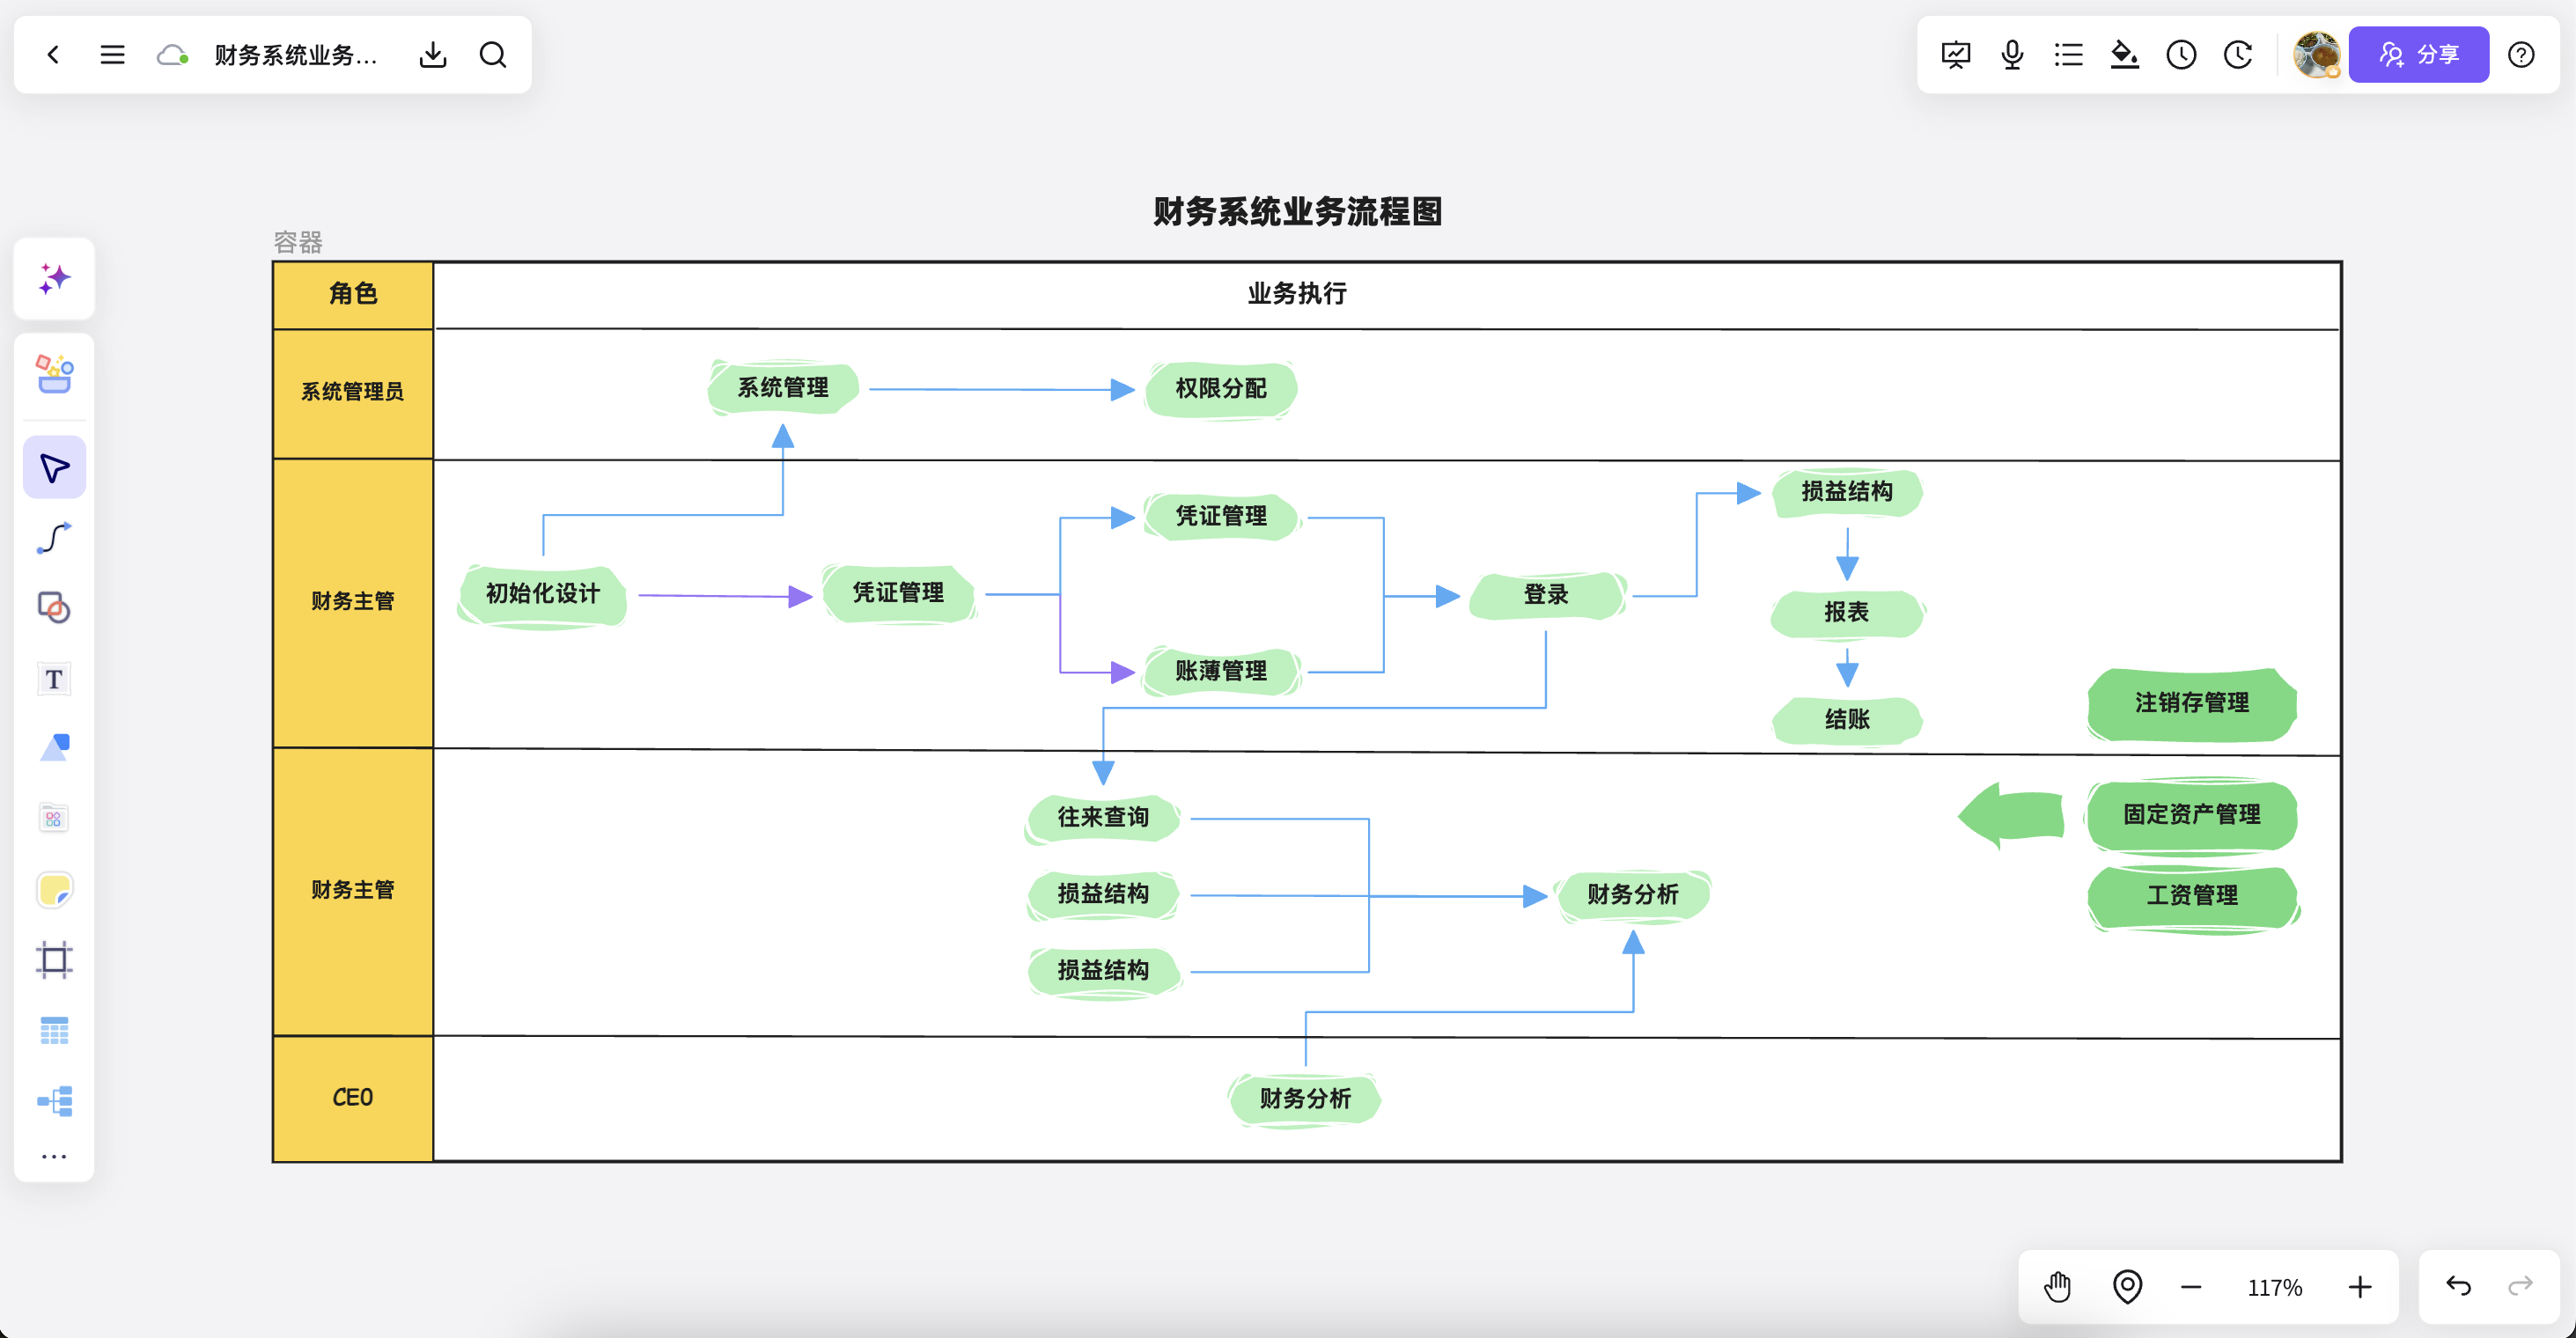
Task: Select the text tool
Action: 54,679
